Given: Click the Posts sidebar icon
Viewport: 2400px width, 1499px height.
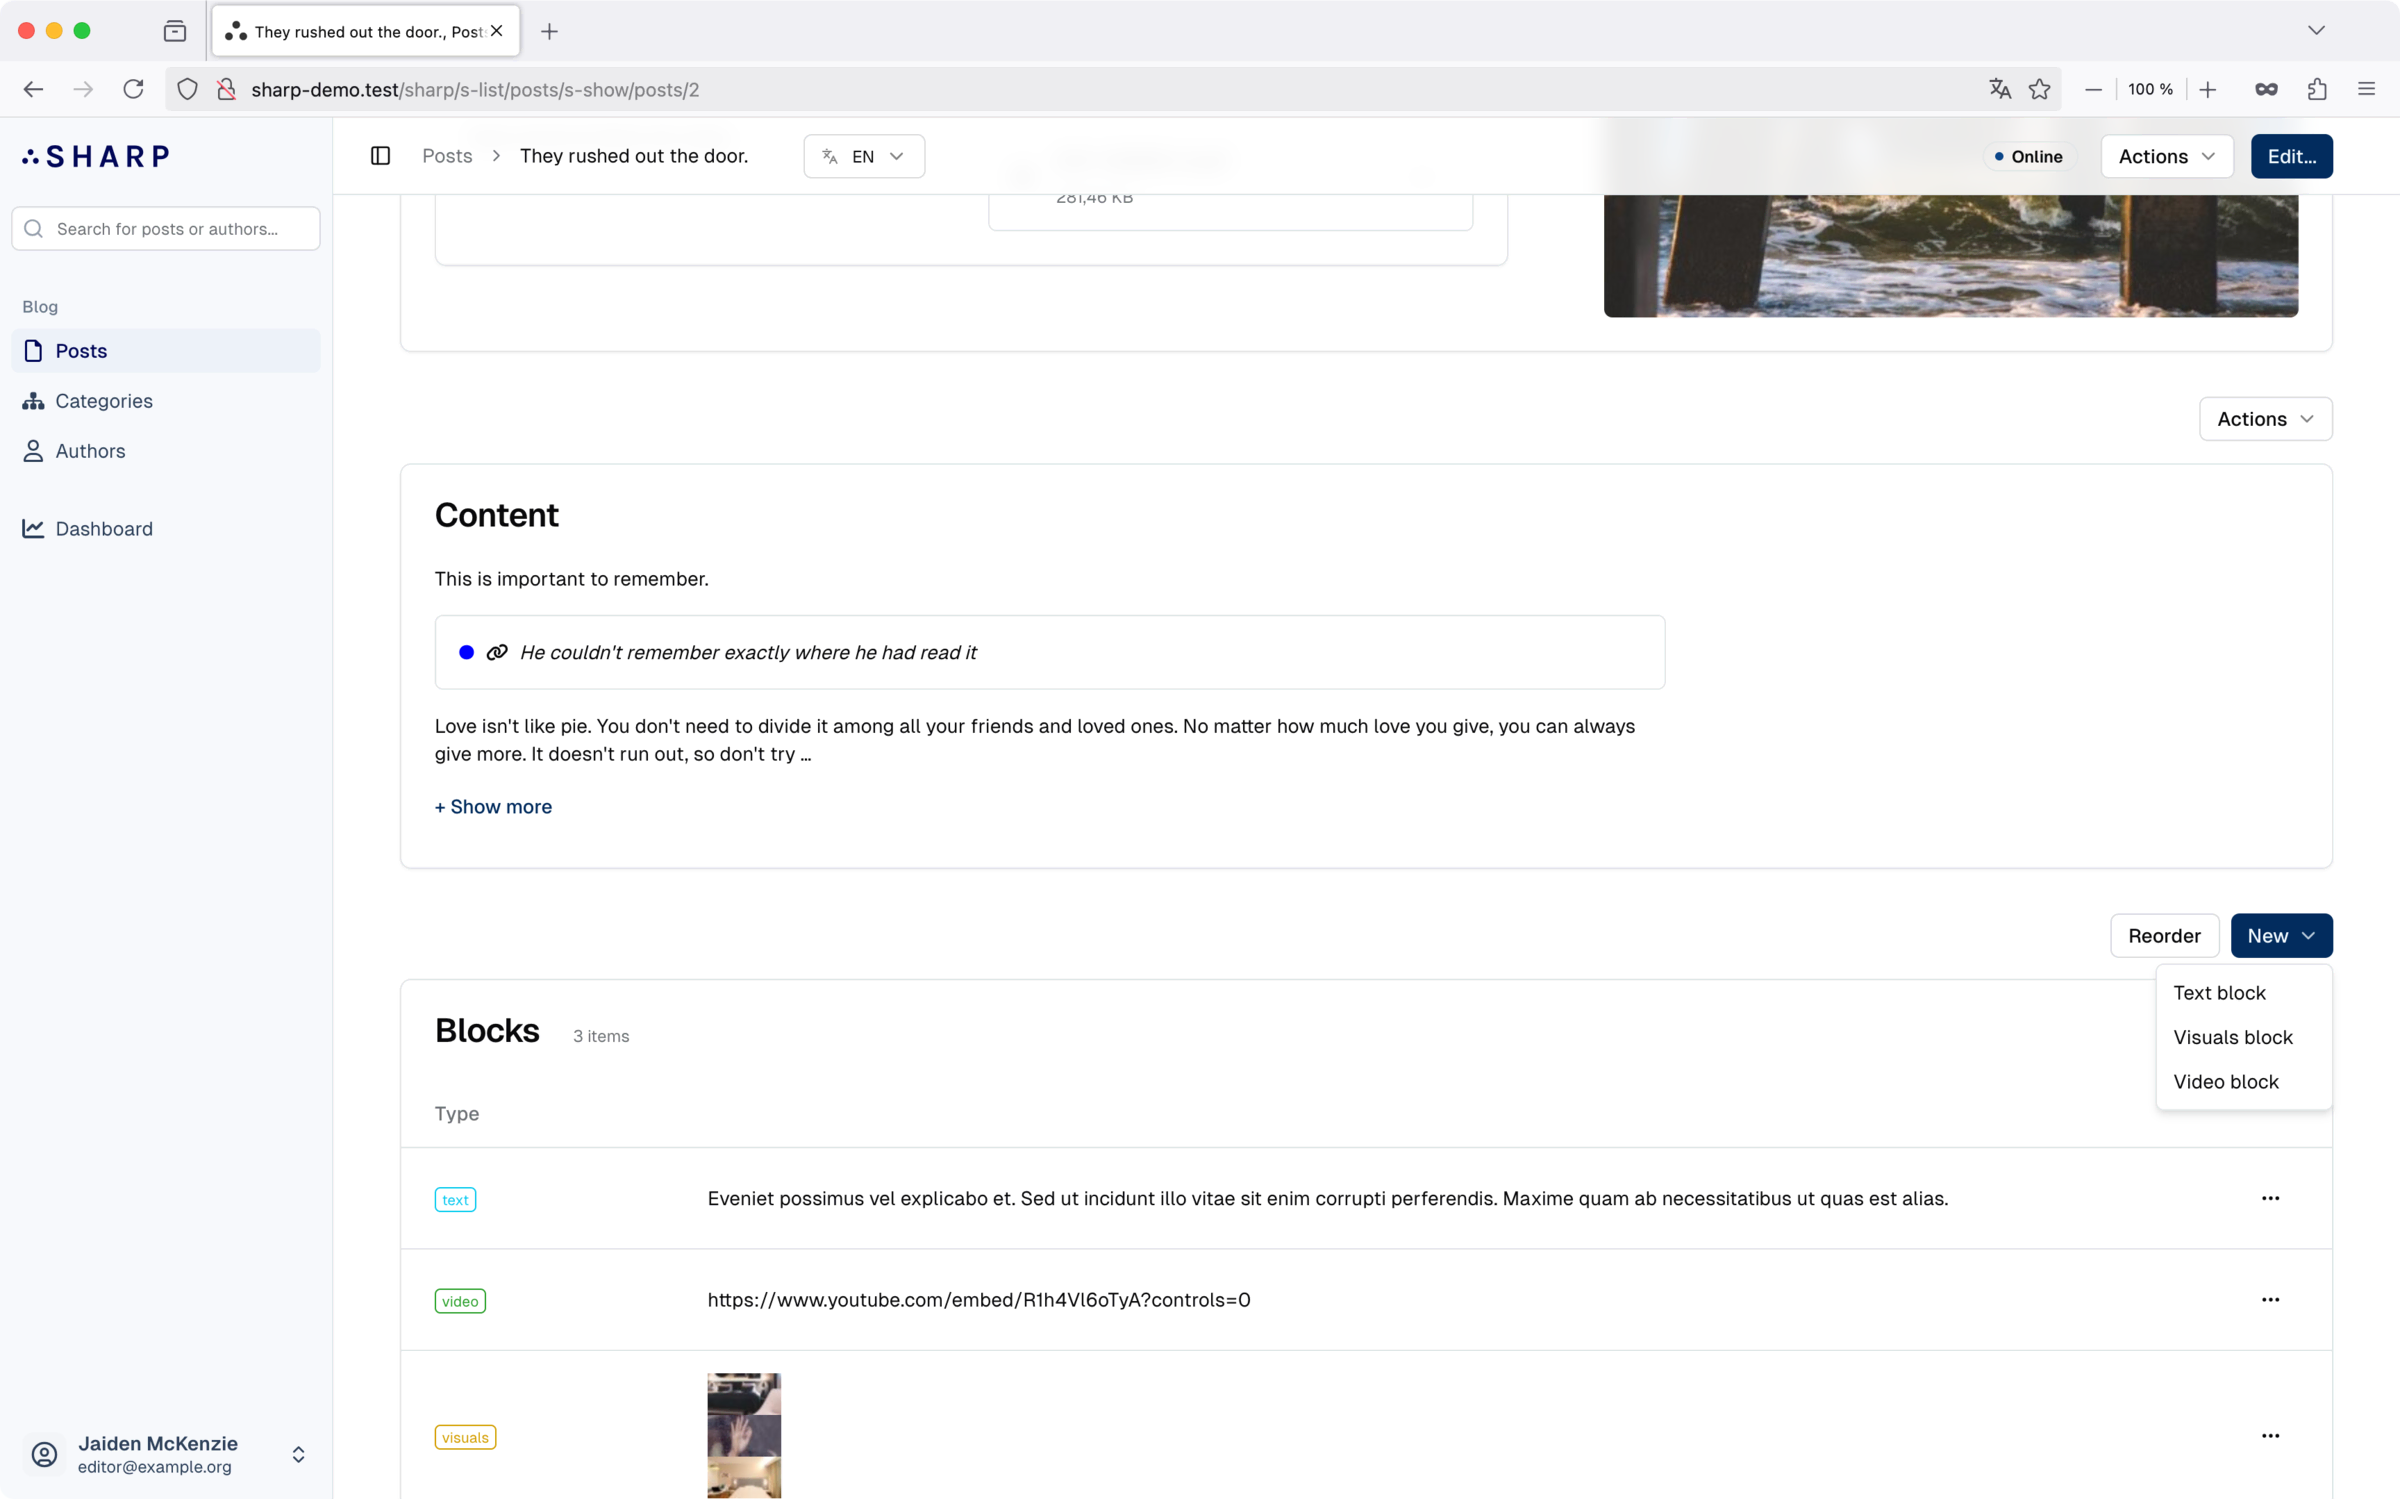Looking at the screenshot, I should pos(33,351).
